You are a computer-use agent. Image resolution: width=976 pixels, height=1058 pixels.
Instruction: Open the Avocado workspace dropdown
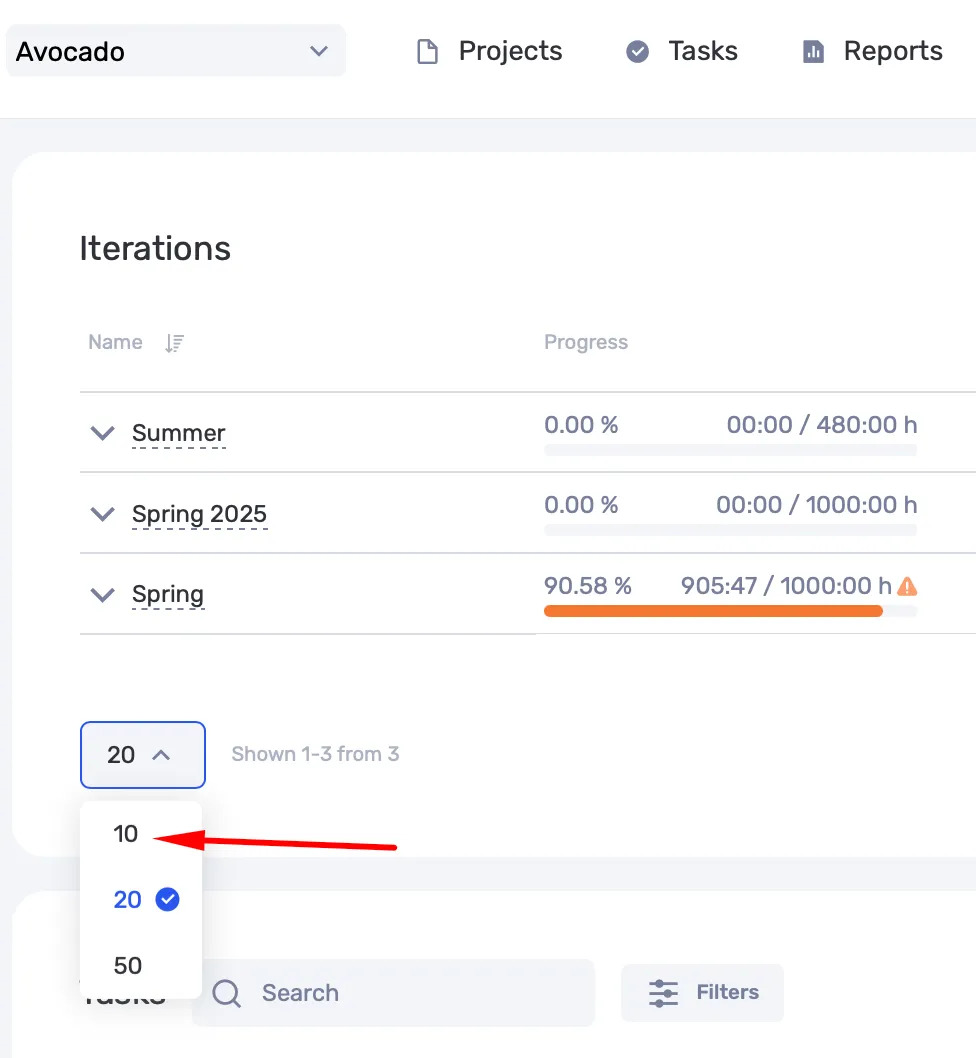pyautogui.click(x=175, y=51)
